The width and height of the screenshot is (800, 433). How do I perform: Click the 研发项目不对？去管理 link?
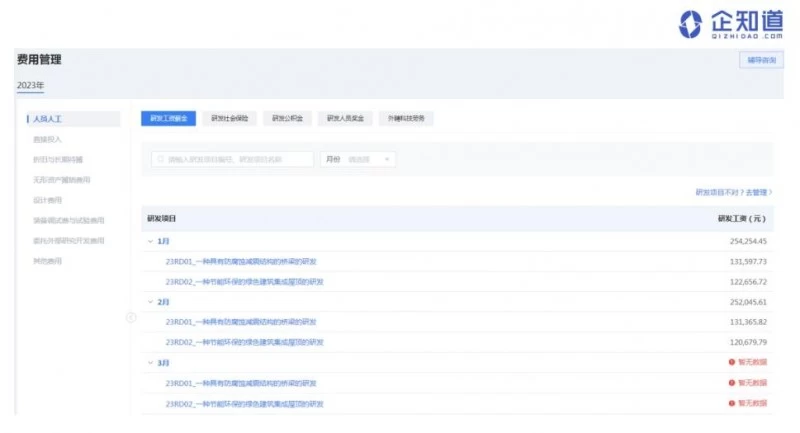tap(733, 192)
